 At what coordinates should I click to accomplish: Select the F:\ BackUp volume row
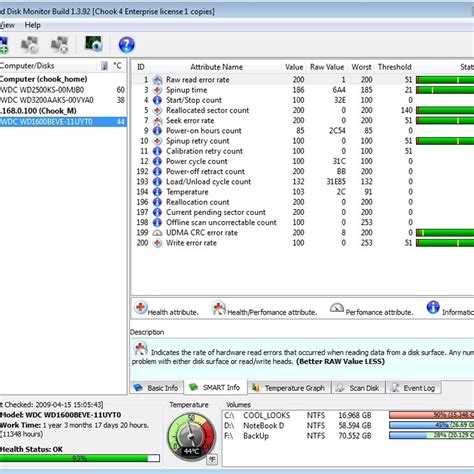pyautogui.click(x=349, y=436)
